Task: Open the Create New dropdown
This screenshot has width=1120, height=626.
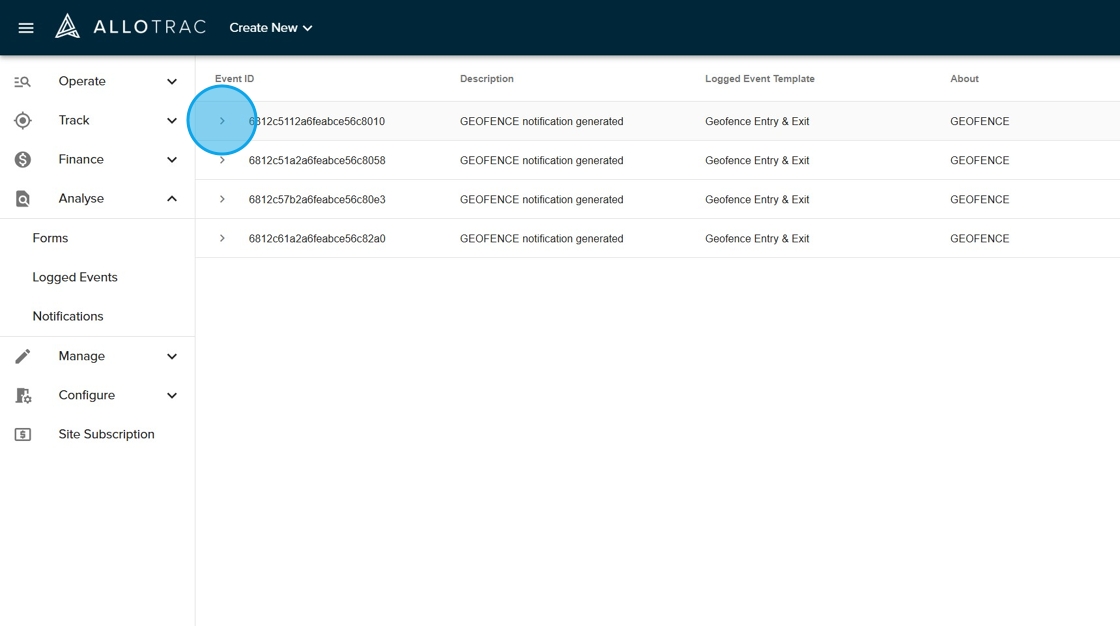Action: coord(271,28)
